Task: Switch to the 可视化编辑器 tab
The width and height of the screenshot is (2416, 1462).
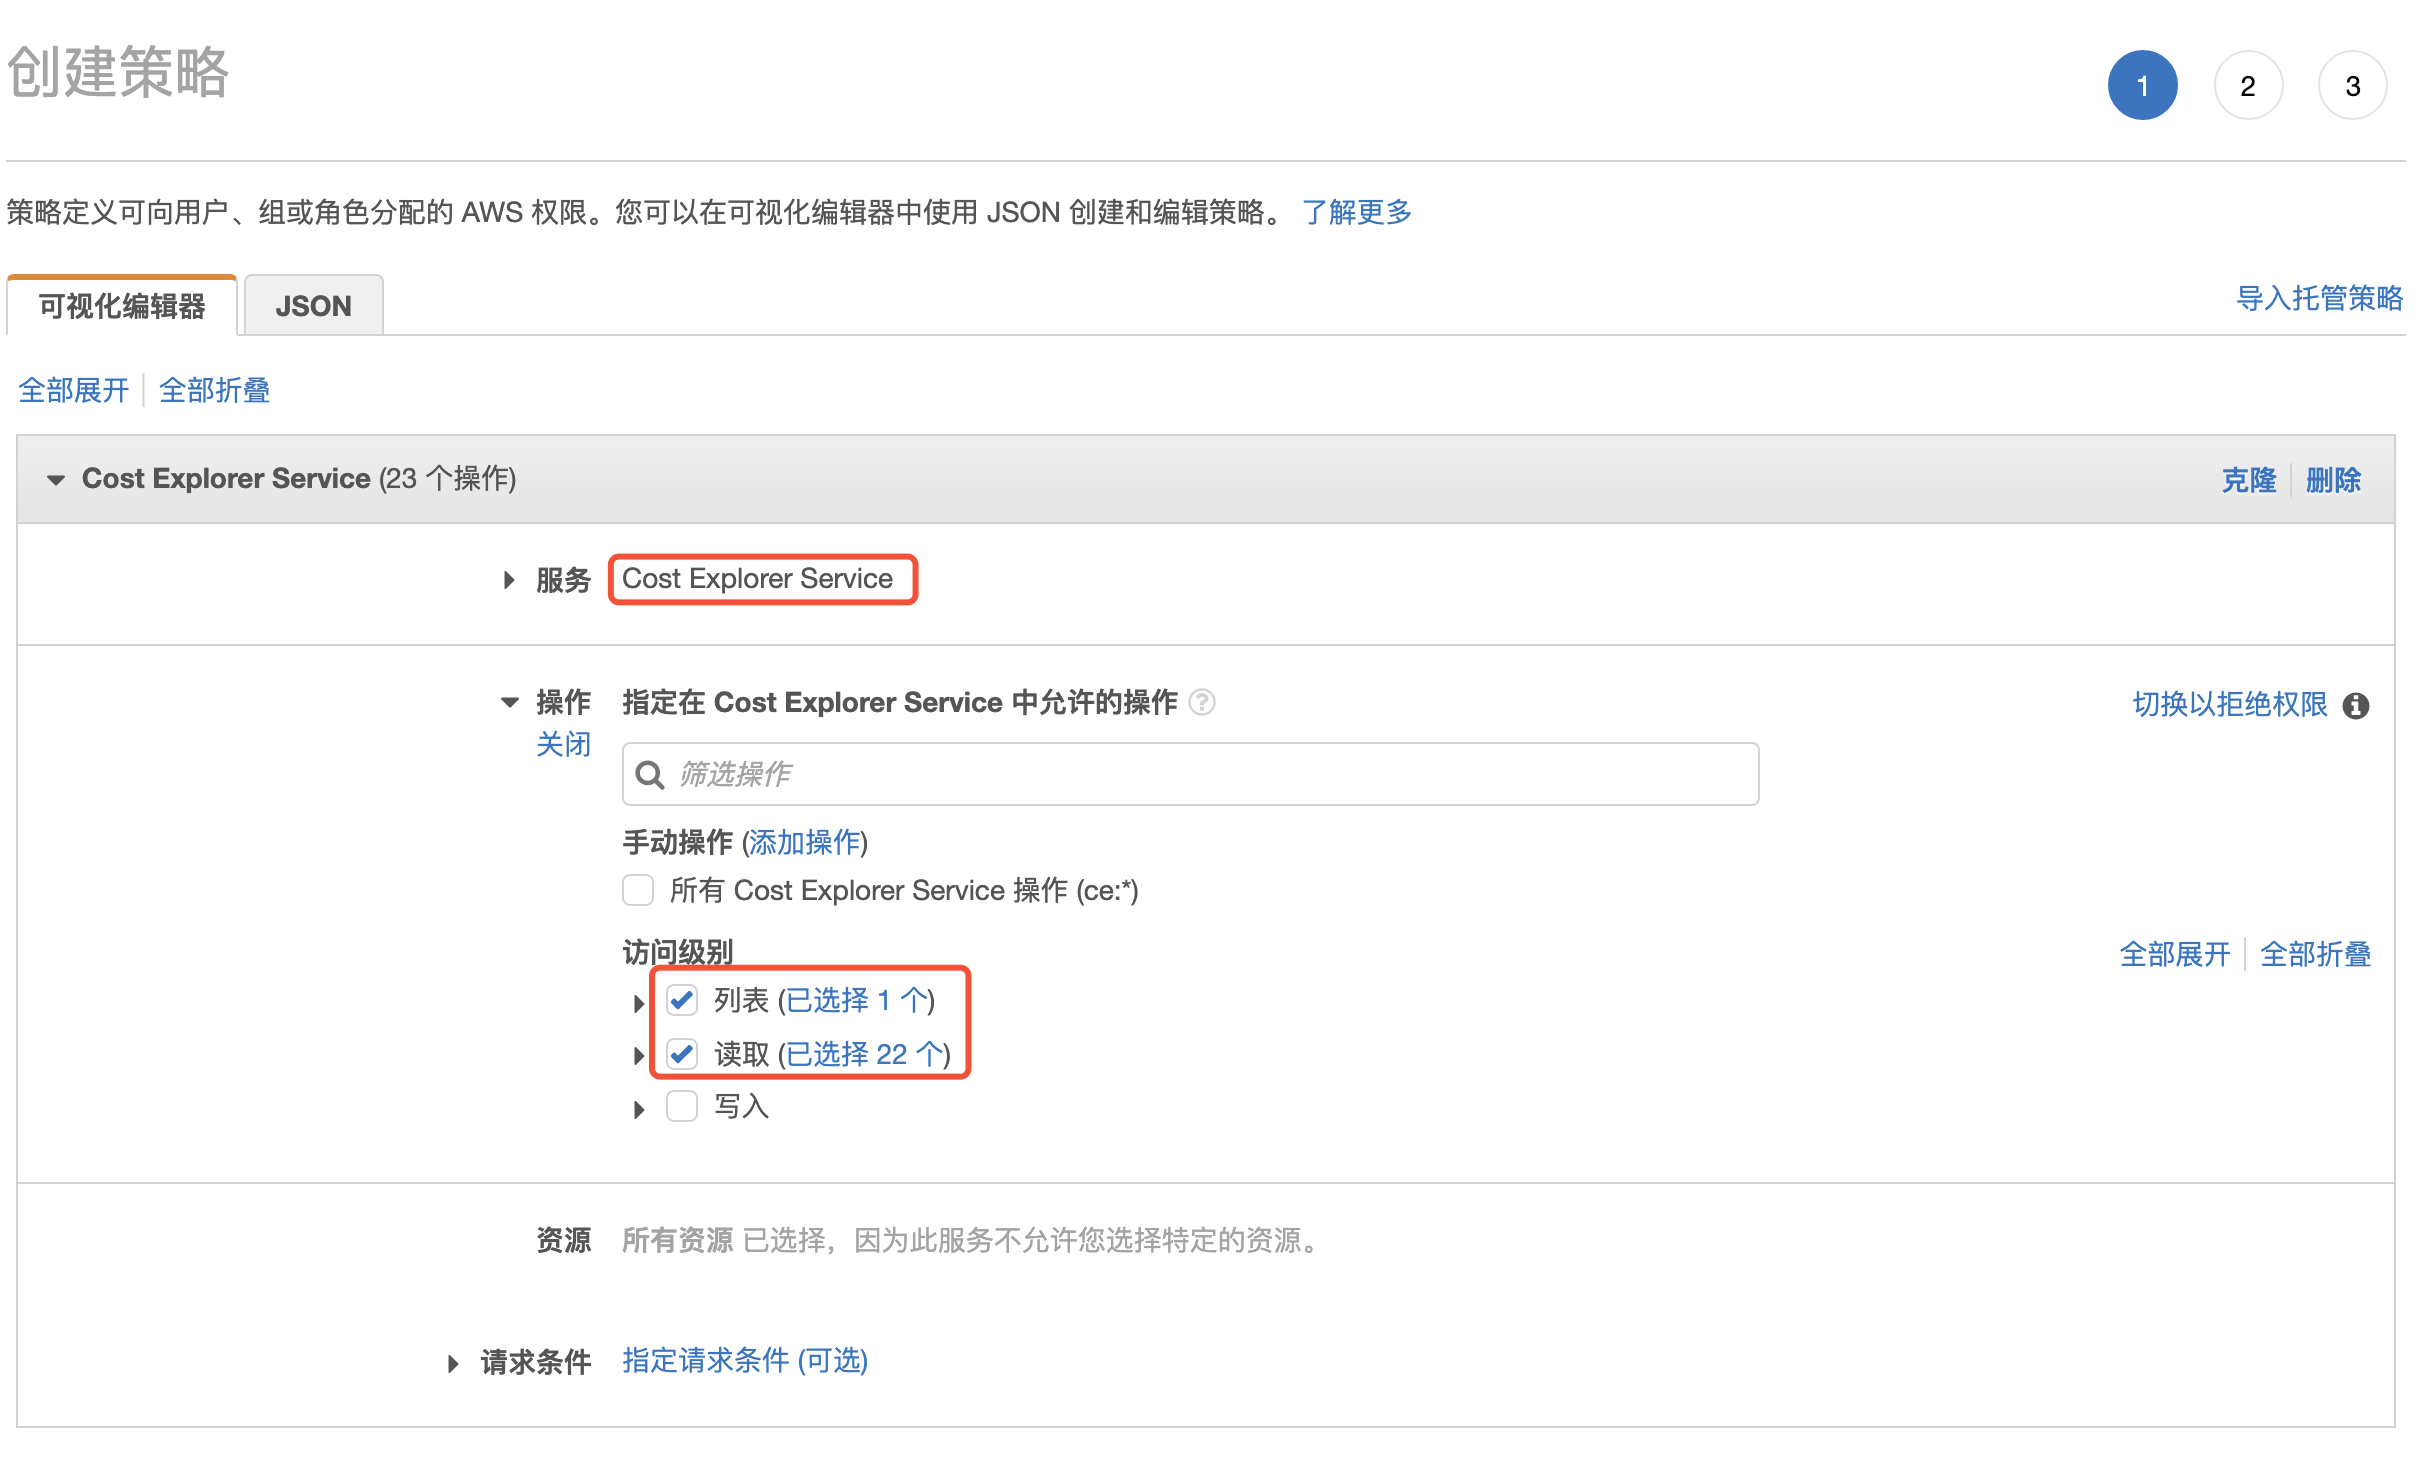Action: [x=122, y=306]
